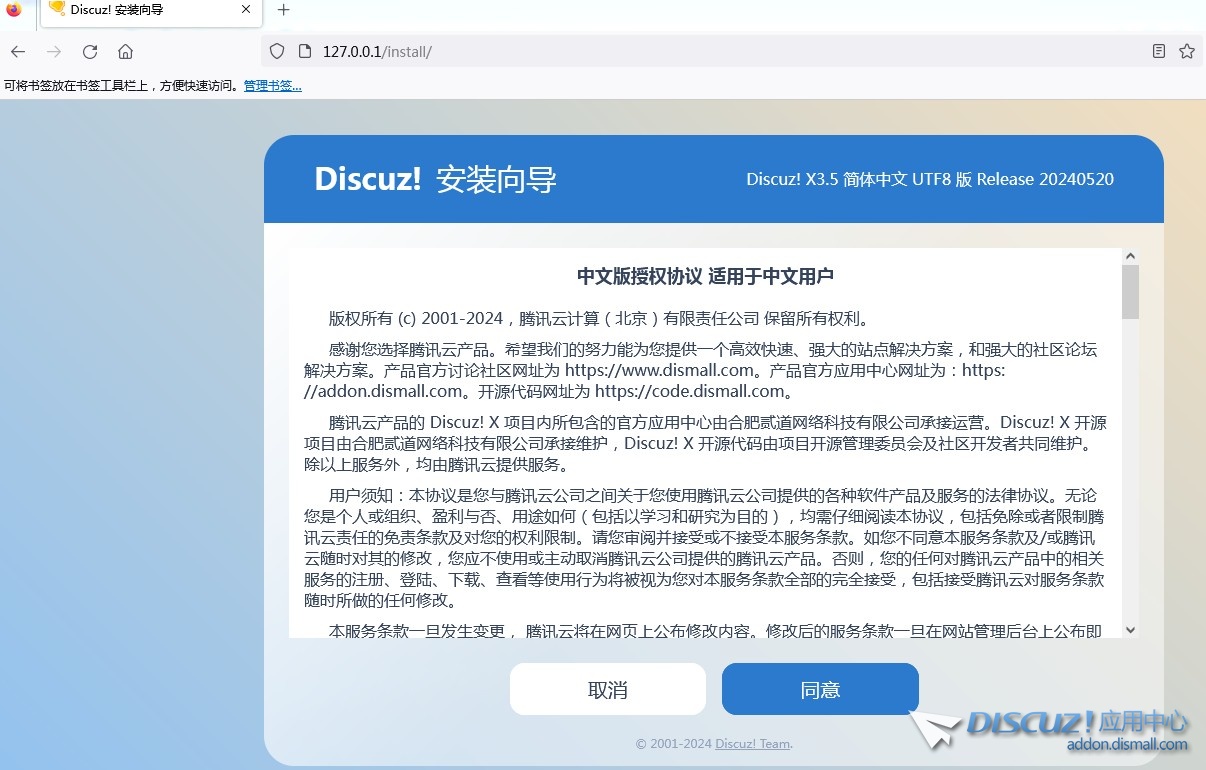Go to the browser home page
The width and height of the screenshot is (1206, 770).
point(125,52)
